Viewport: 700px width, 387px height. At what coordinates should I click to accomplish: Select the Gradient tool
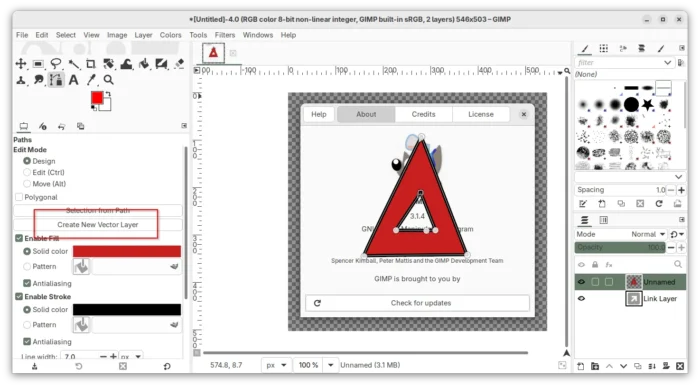(x=161, y=64)
